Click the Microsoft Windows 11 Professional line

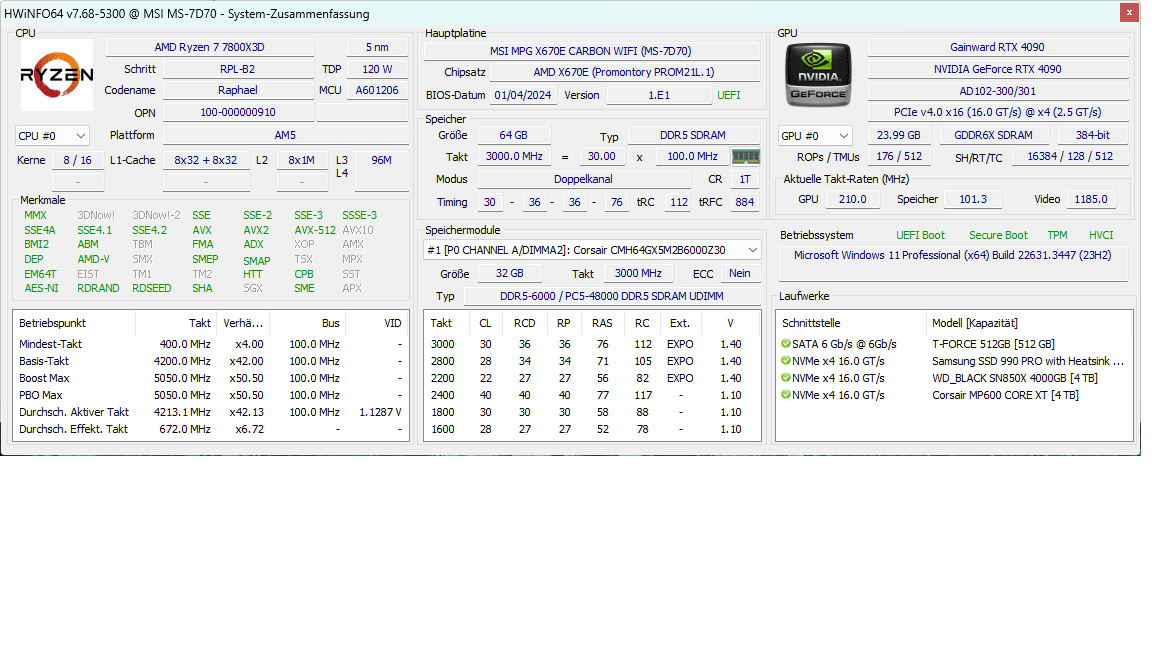[952, 255]
